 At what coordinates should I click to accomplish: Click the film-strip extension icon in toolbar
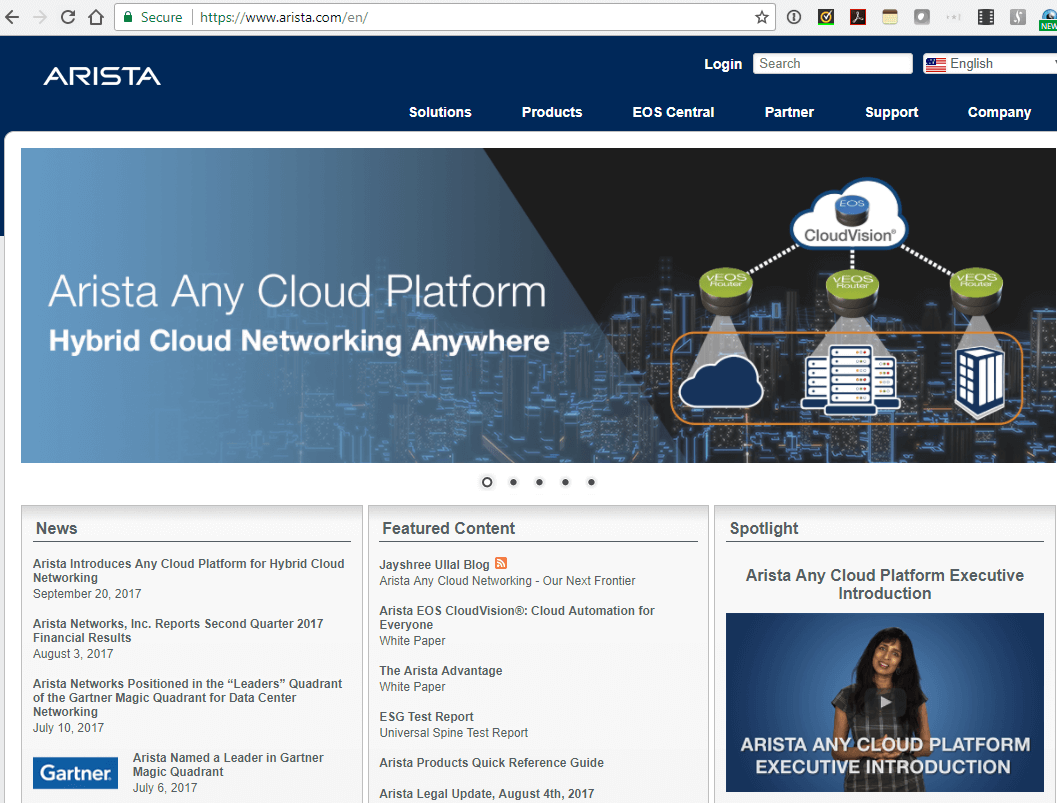tap(985, 16)
